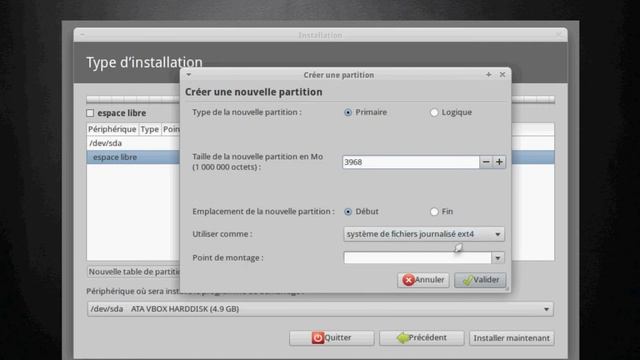Click the partition size field showing 3968
640x360 pixels.
pyautogui.click(x=411, y=162)
